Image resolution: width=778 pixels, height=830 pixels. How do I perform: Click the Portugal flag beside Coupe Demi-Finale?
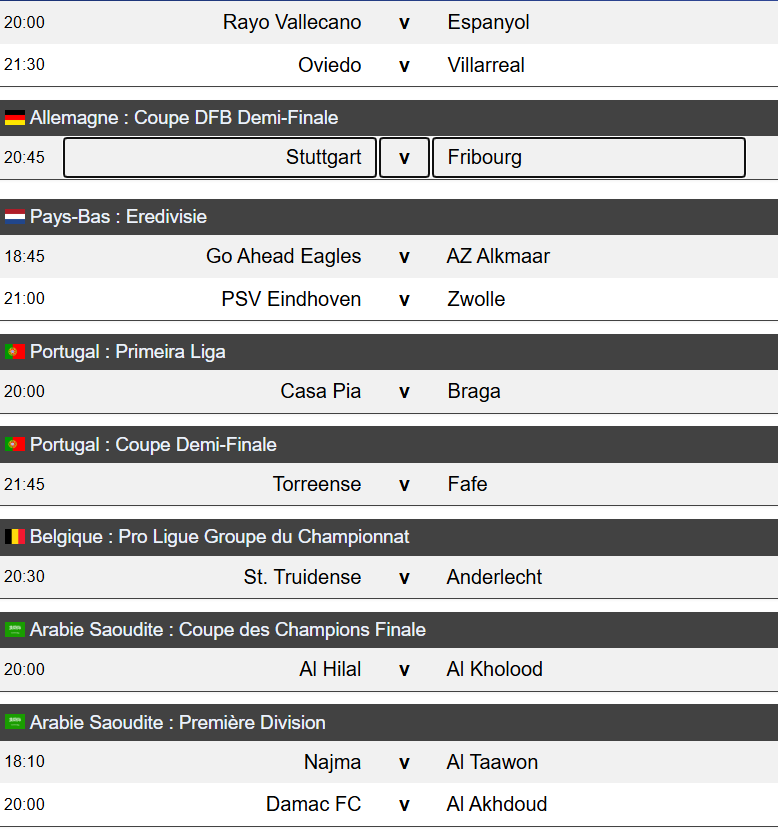pyautogui.click(x=15, y=445)
